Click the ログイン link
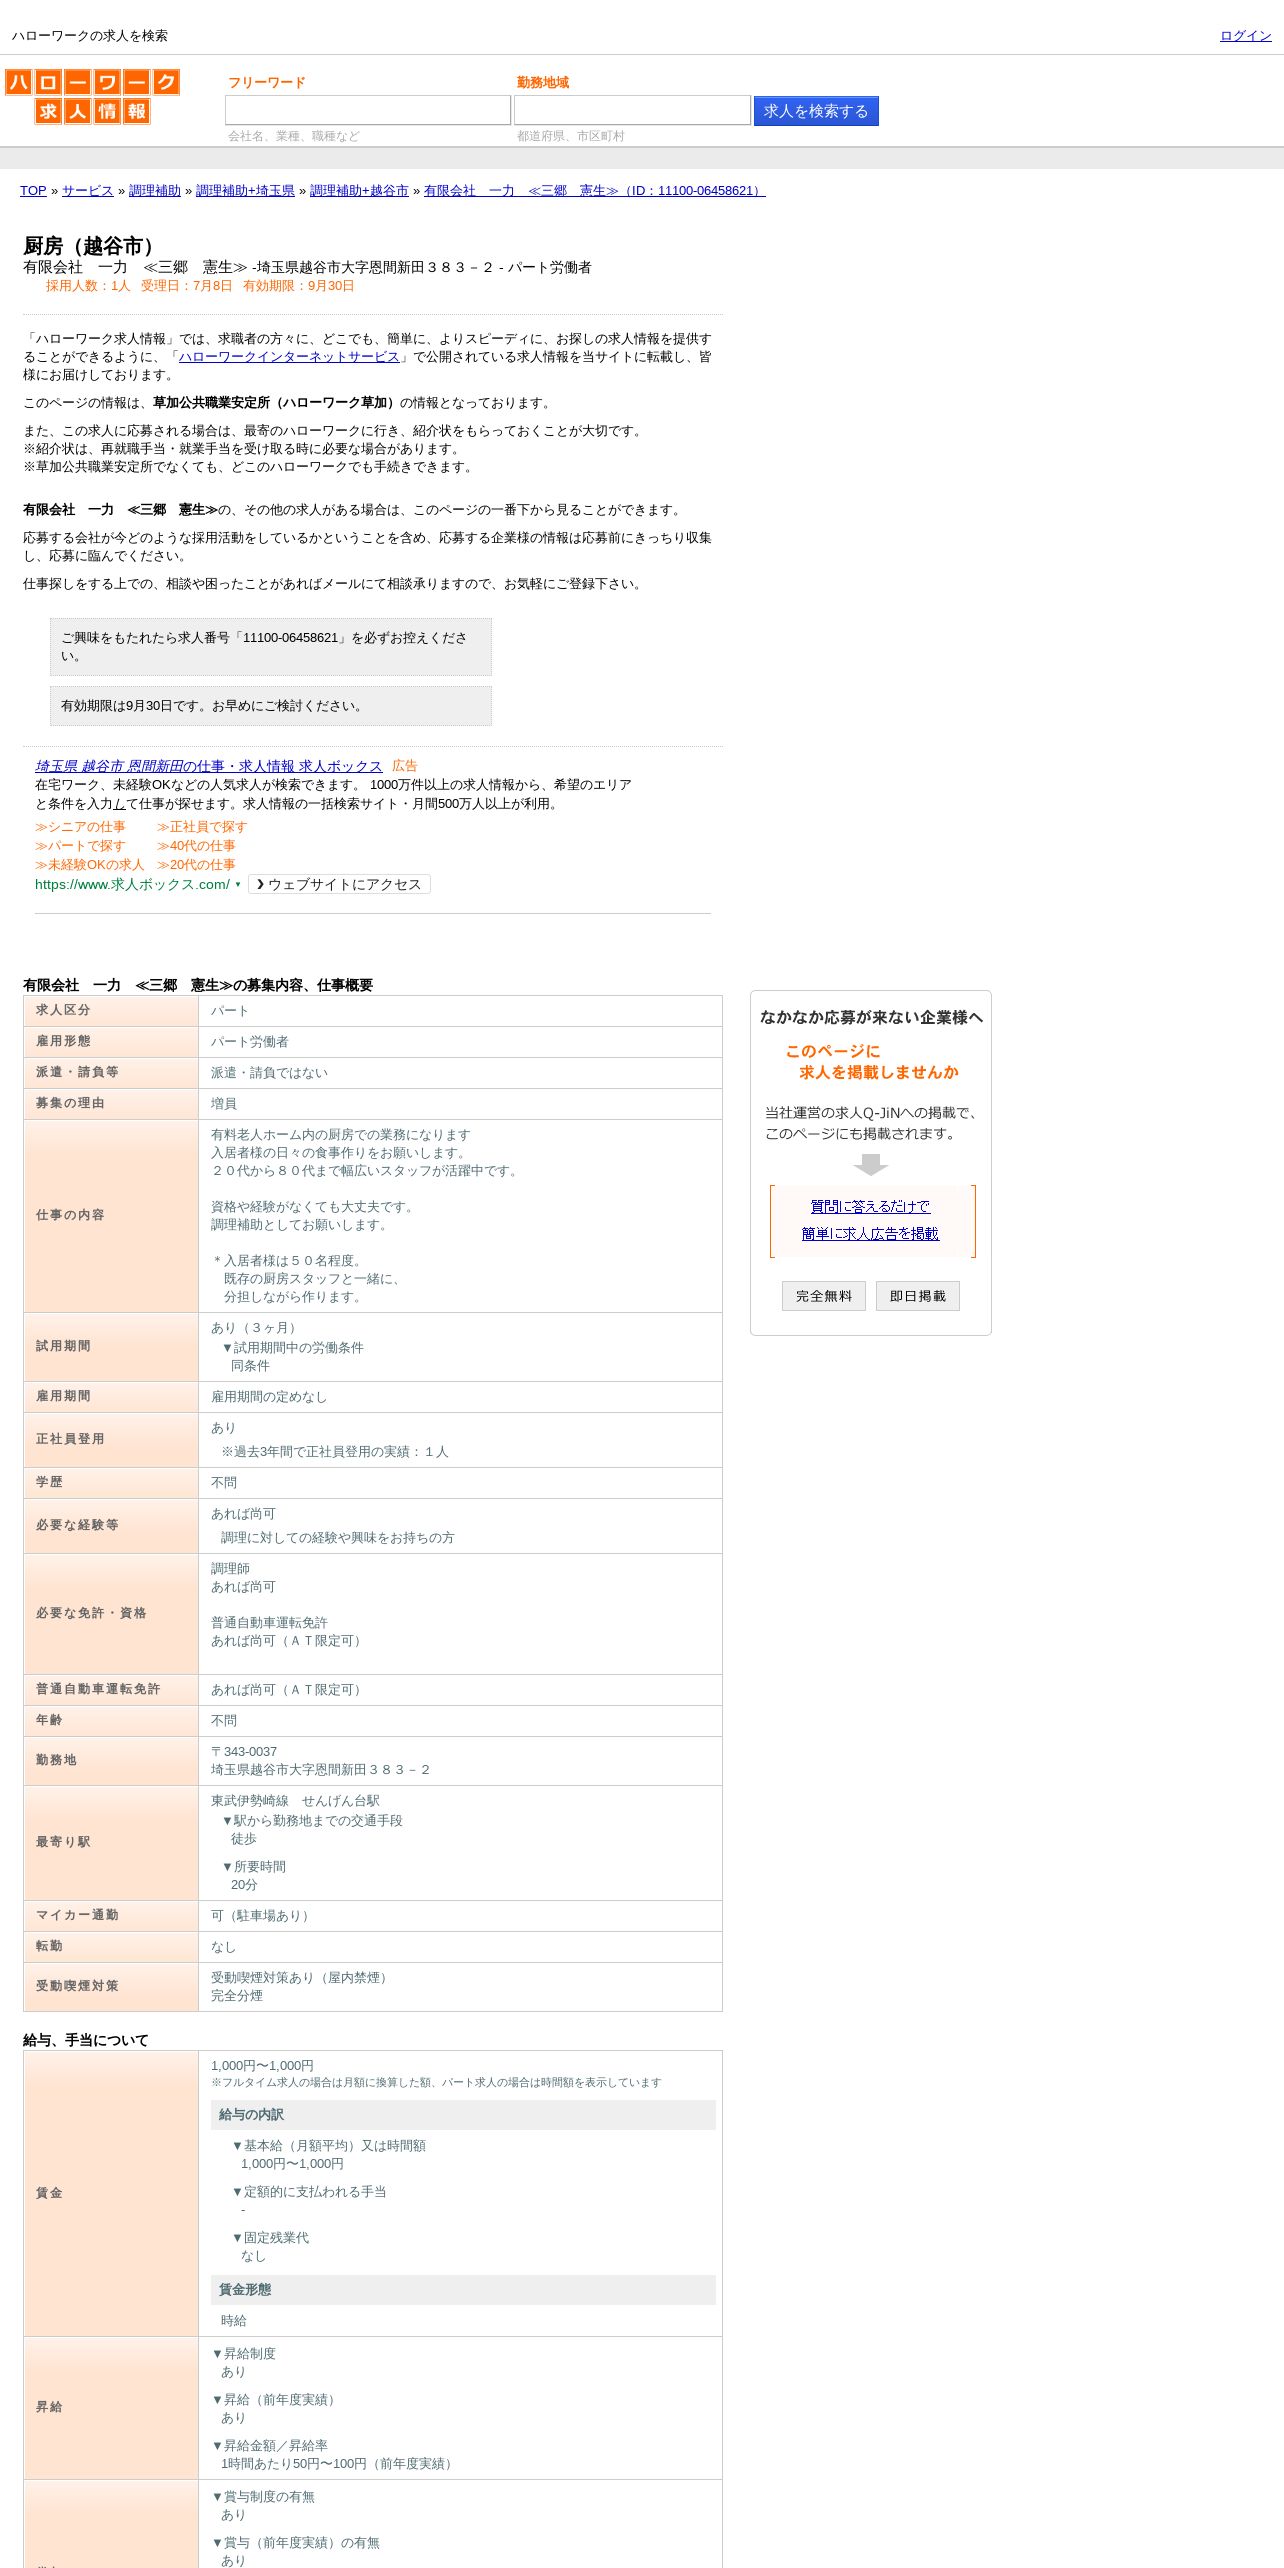This screenshot has width=1284, height=2568. tap(1245, 35)
